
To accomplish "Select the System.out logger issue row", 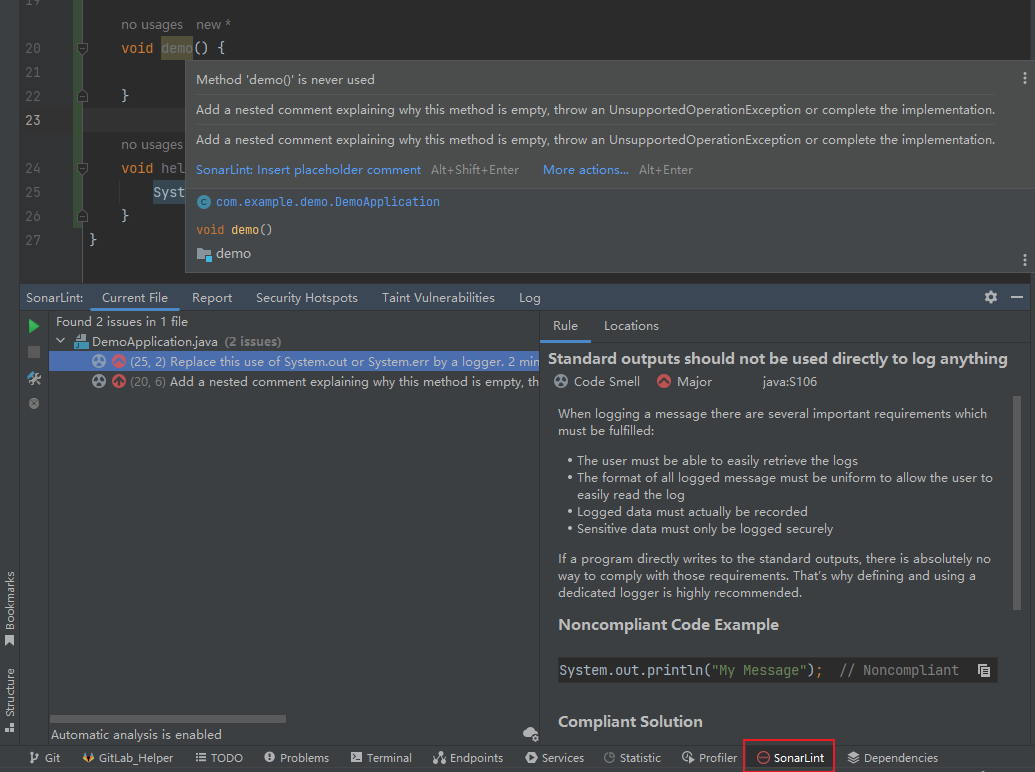I will pos(294,362).
